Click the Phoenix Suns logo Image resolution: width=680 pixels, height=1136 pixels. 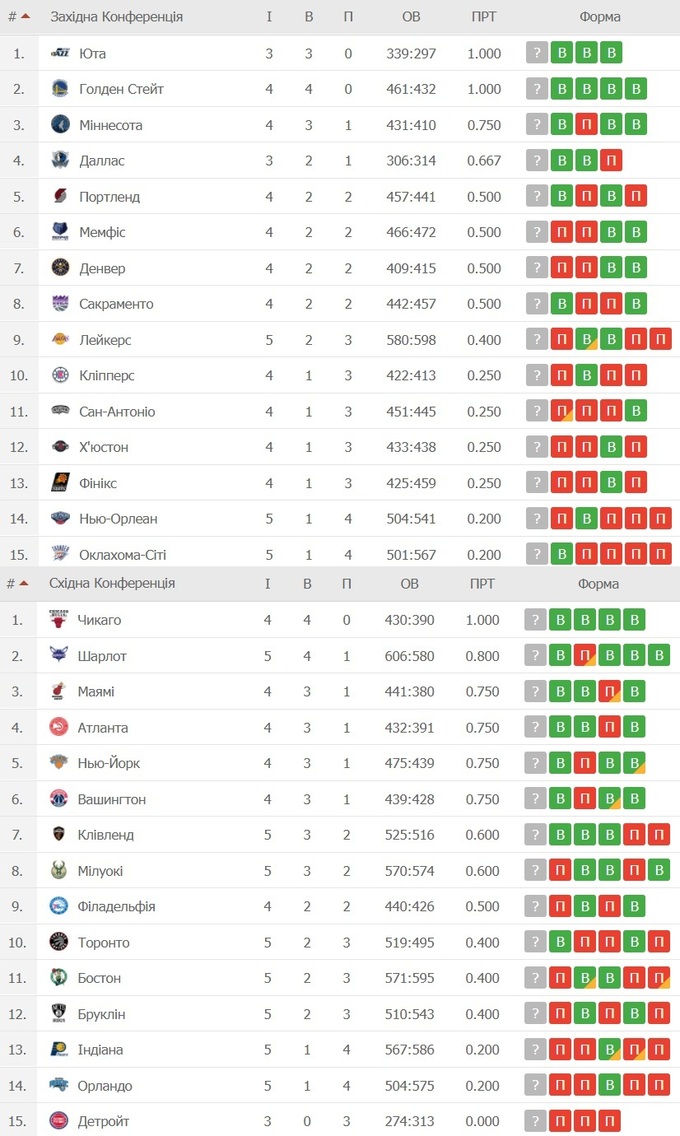pos(61,483)
